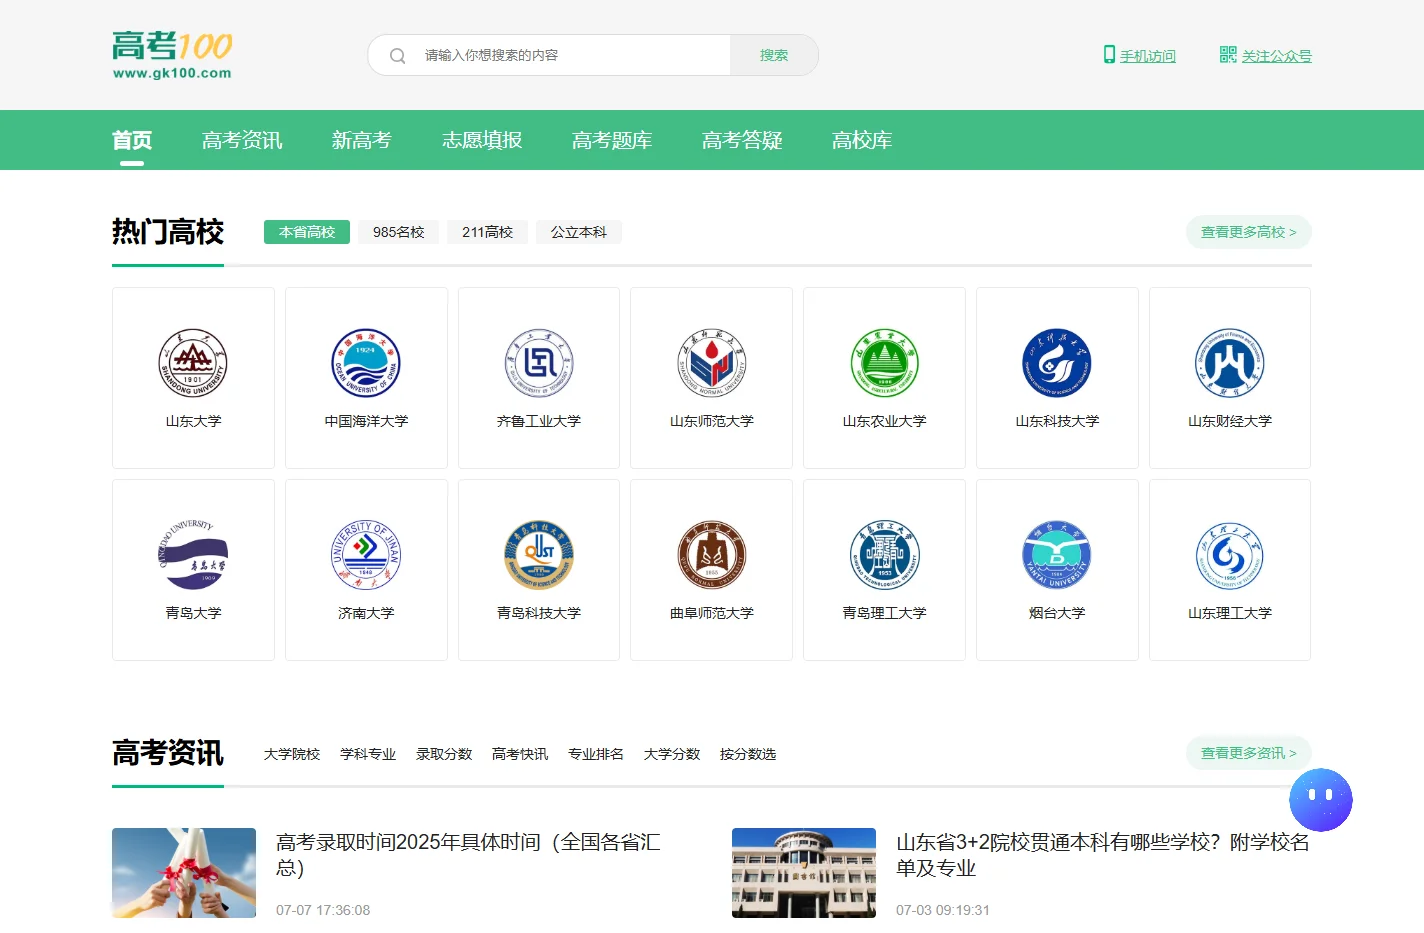The image size is (1424, 933).
Task: Click the 热门高校 section heading
Action: click(x=168, y=232)
